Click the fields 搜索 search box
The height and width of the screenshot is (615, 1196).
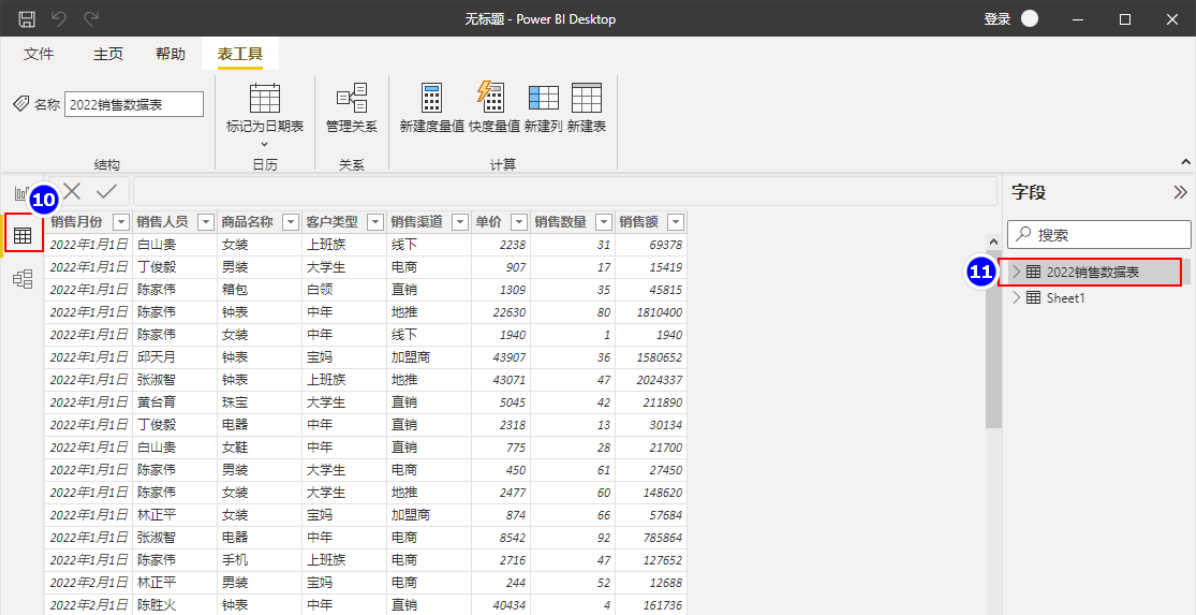coord(1099,235)
